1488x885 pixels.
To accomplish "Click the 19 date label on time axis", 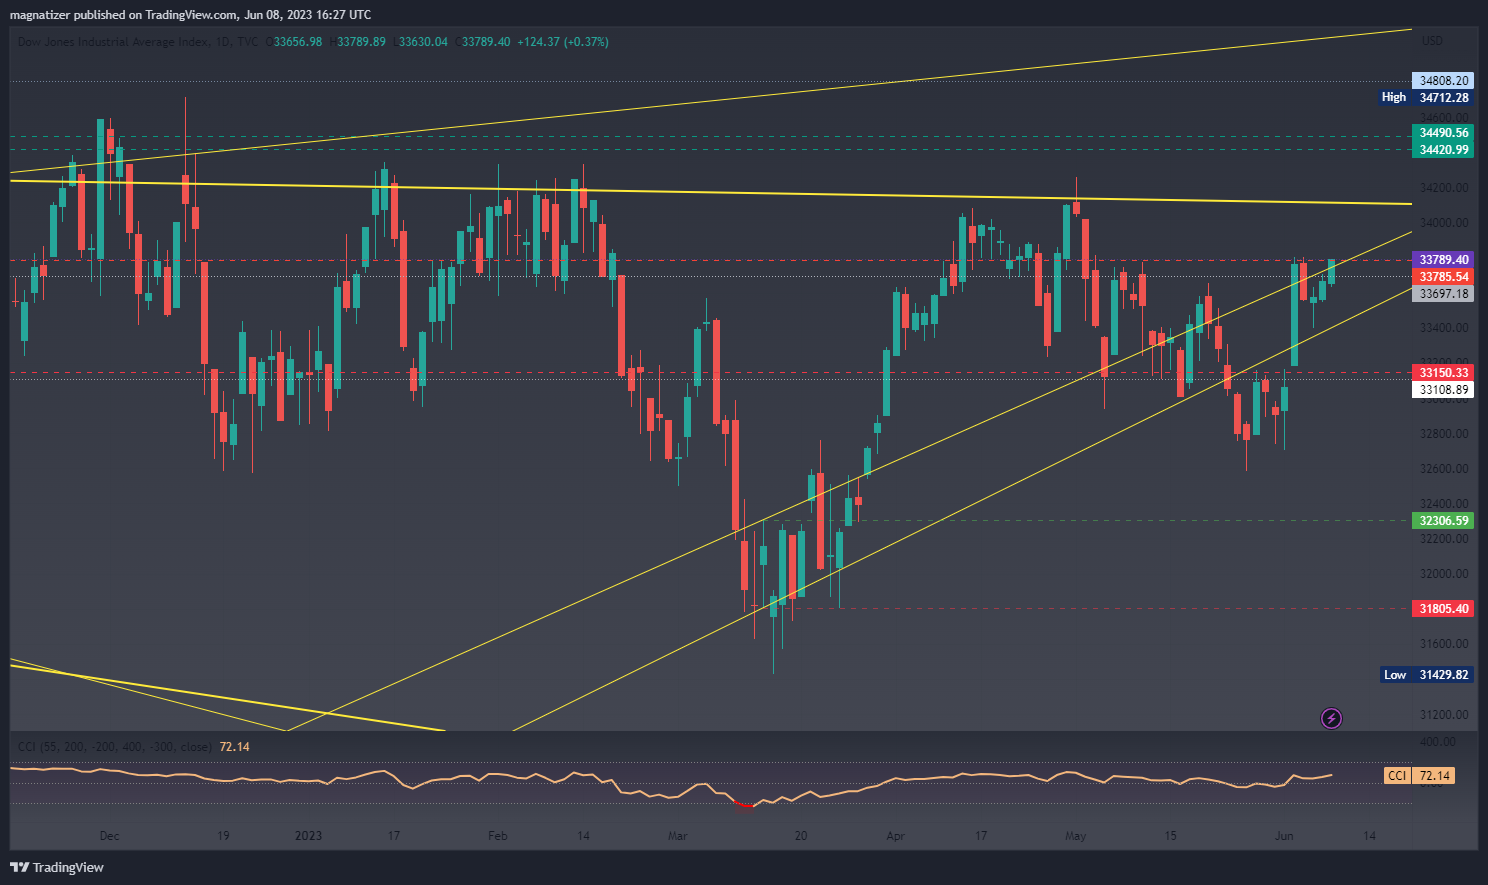I will tap(223, 836).
